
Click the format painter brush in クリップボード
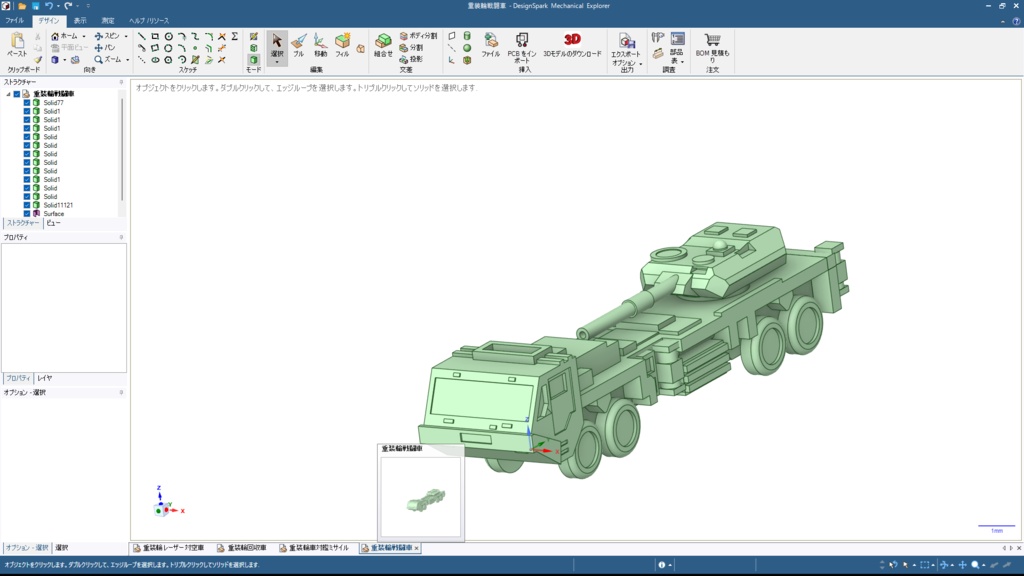click(x=38, y=59)
